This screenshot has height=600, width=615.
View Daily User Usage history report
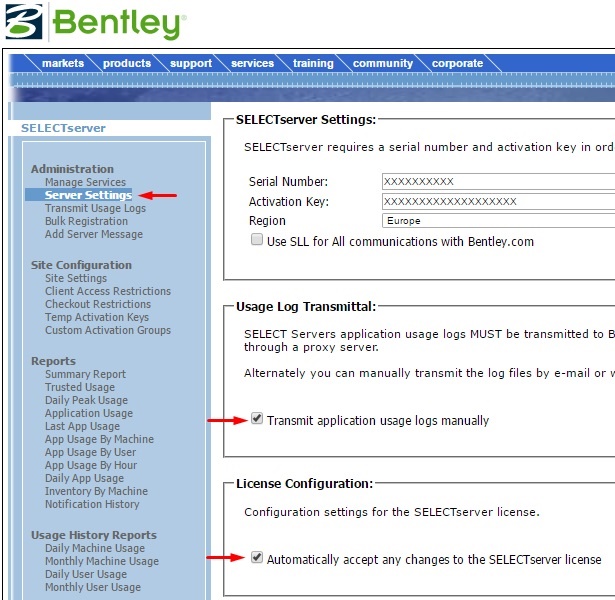(86, 574)
